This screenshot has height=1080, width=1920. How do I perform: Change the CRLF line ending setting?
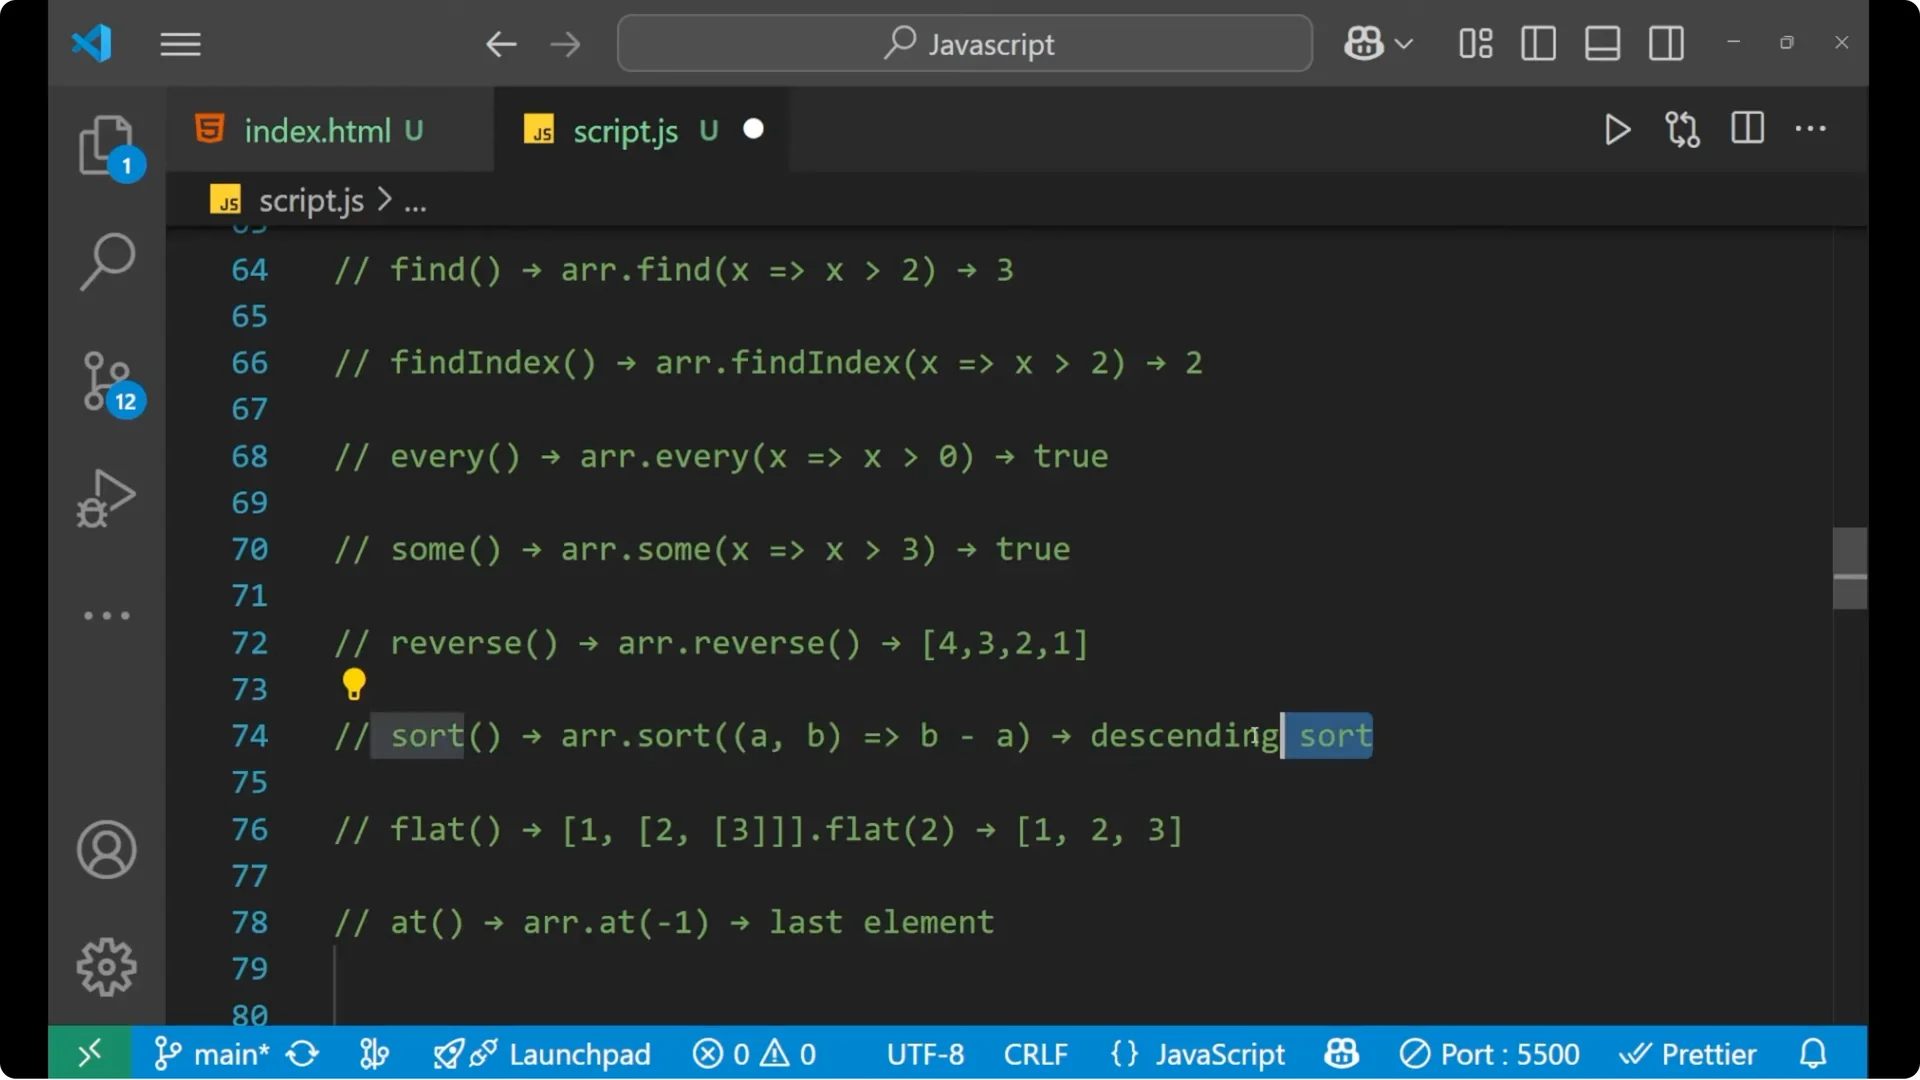point(1036,1053)
